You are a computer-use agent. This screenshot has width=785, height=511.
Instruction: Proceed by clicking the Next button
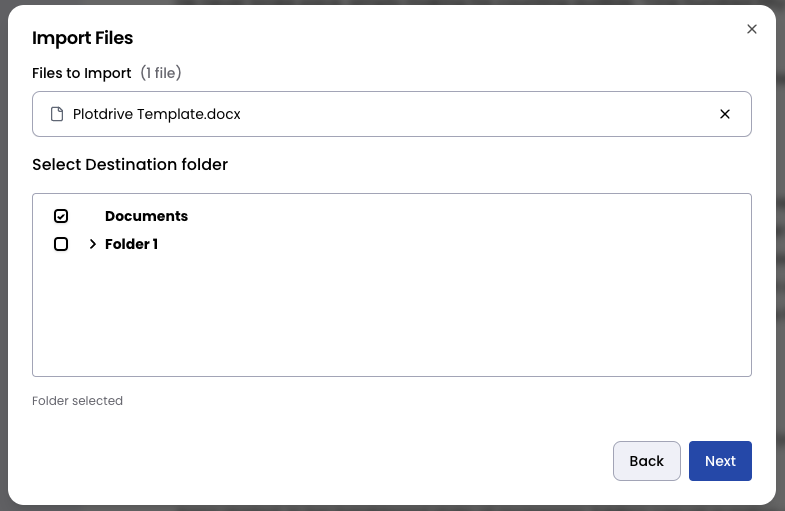pyautogui.click(x=720, y=461)
